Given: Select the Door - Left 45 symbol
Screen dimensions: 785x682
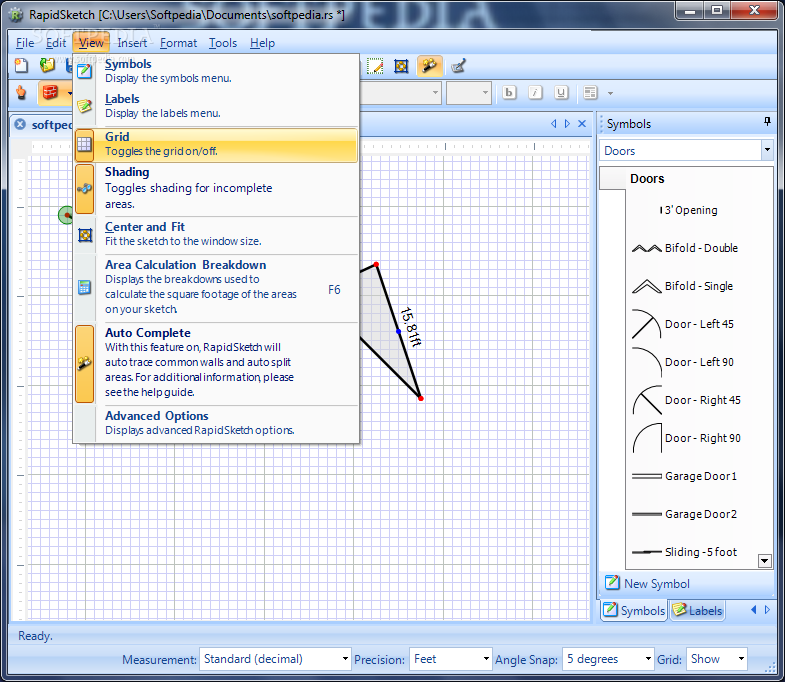Looking at the screenshot, I should [x=682, y=324].
